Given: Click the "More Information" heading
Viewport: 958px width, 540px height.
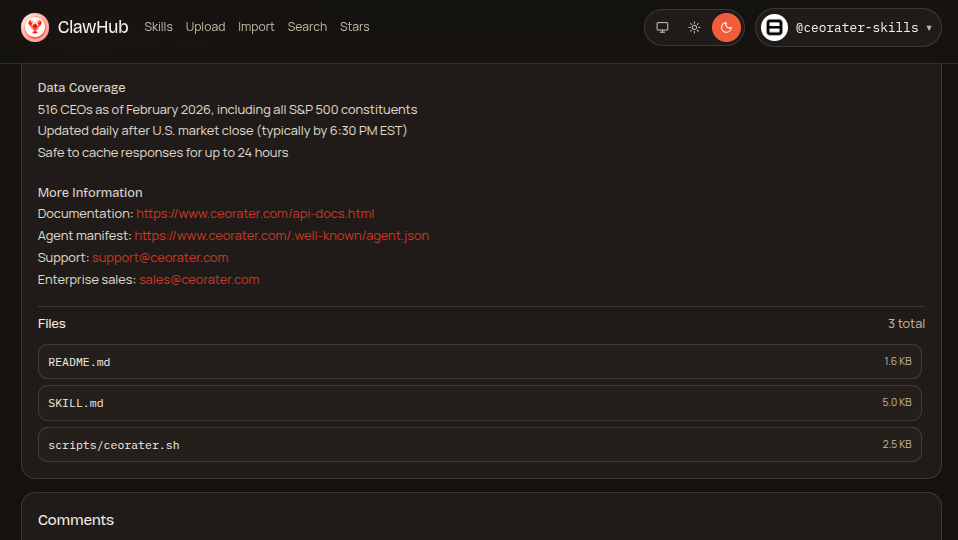Looking at the screenshot, I should (x=90, y=192).
